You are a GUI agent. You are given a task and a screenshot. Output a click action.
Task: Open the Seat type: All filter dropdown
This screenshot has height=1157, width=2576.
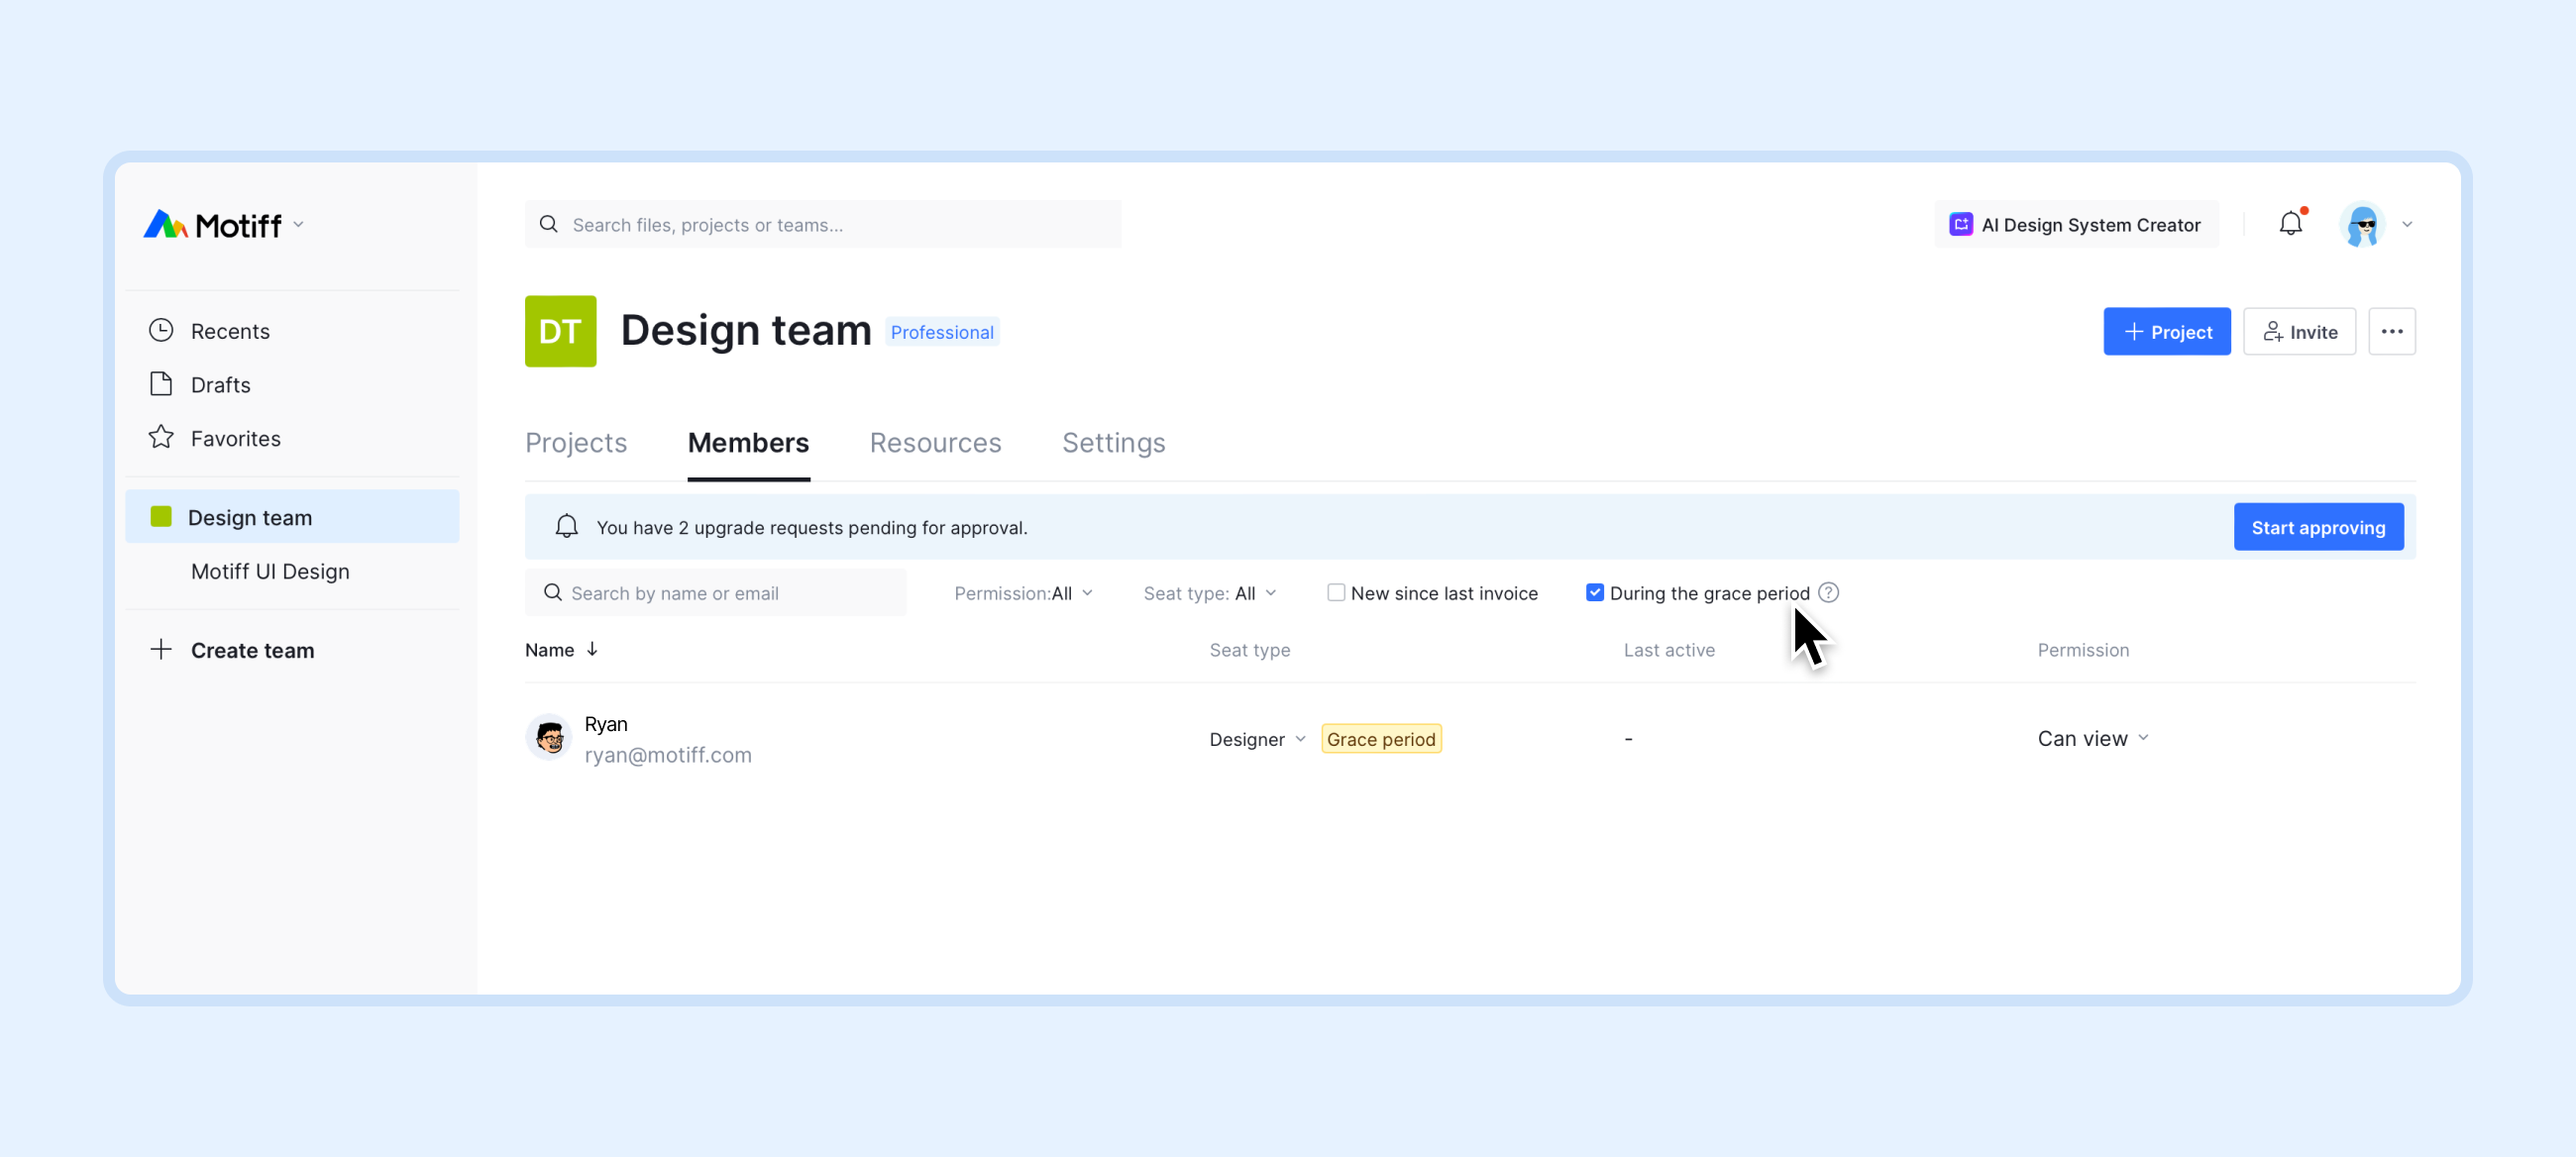pyautogui.click(x=1209, y=593)
